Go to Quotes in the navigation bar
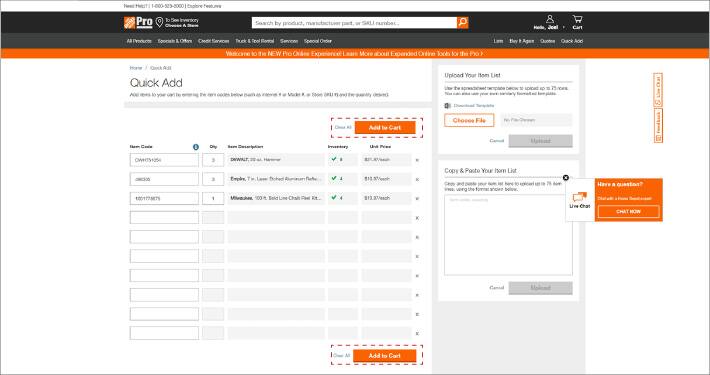This screenshot has height=375, width=710. click(x=547, y=41)
